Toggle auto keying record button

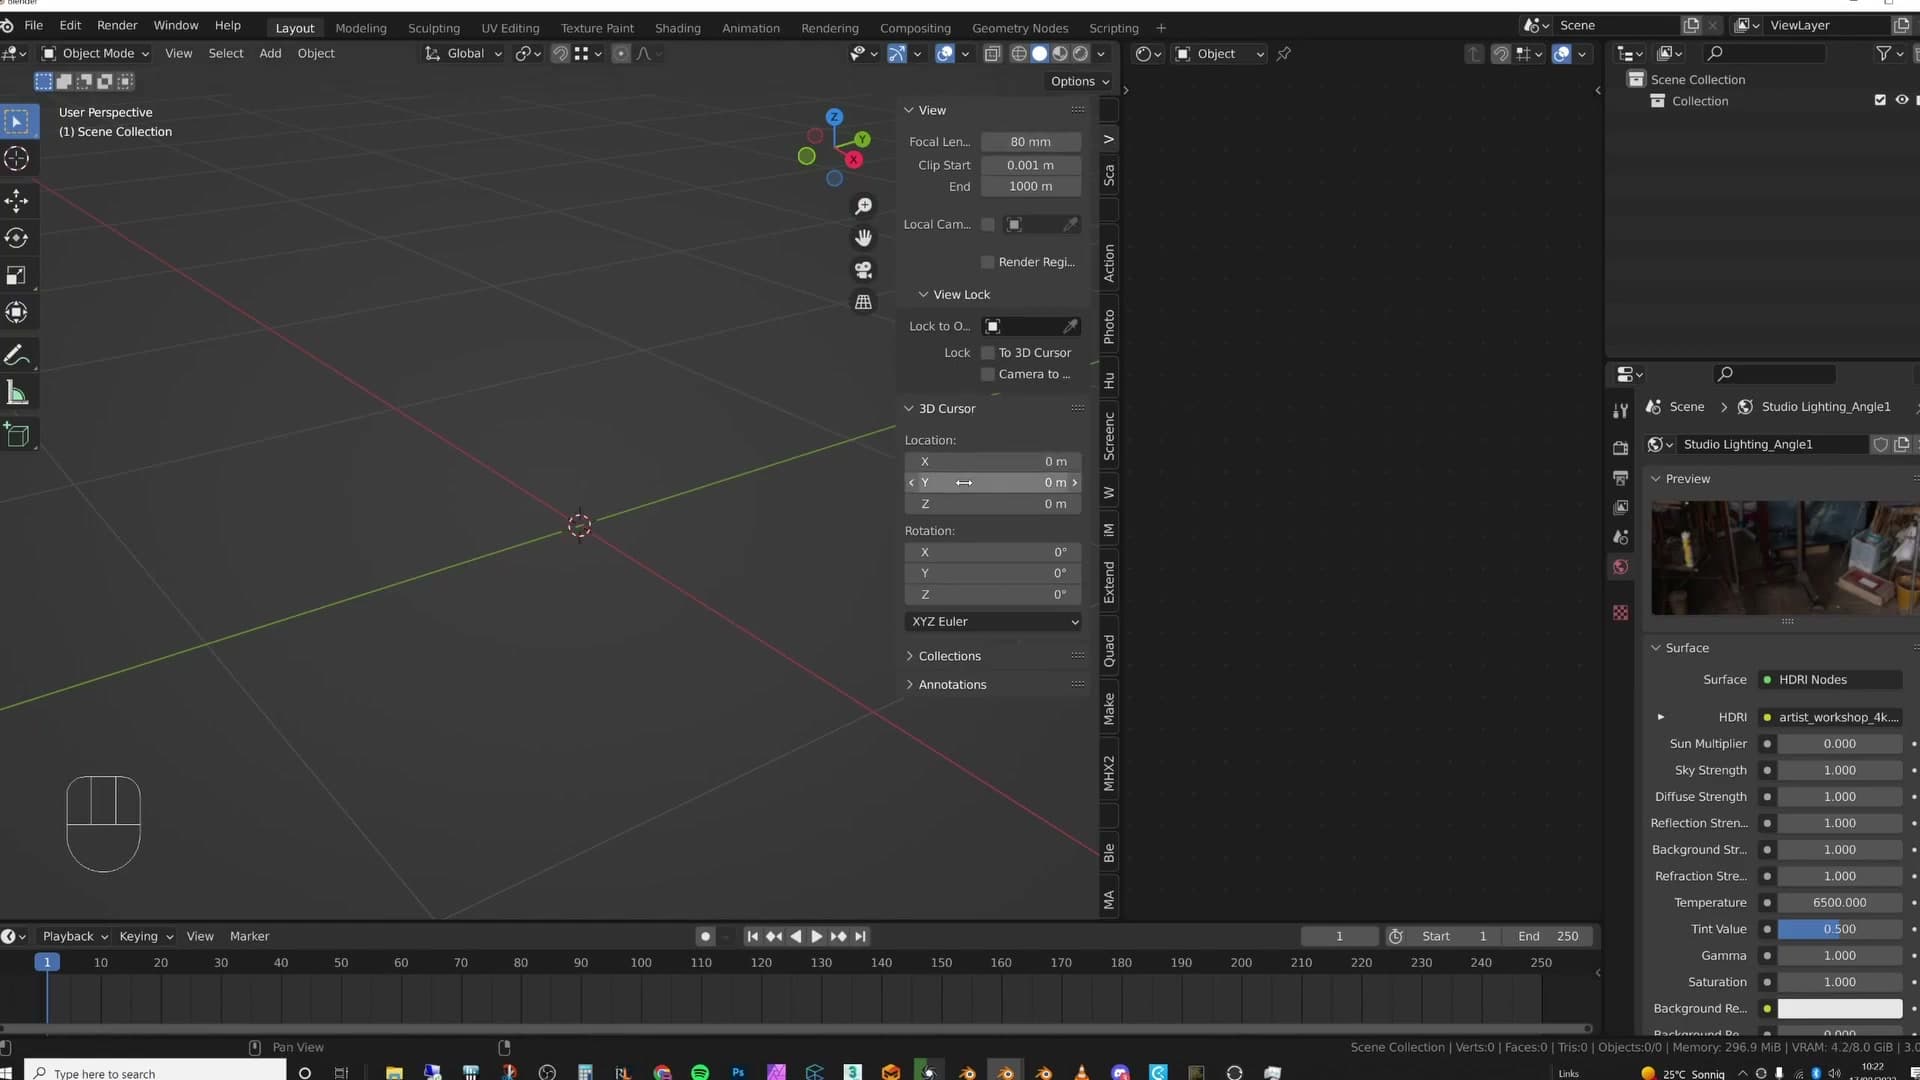(705, 937)
